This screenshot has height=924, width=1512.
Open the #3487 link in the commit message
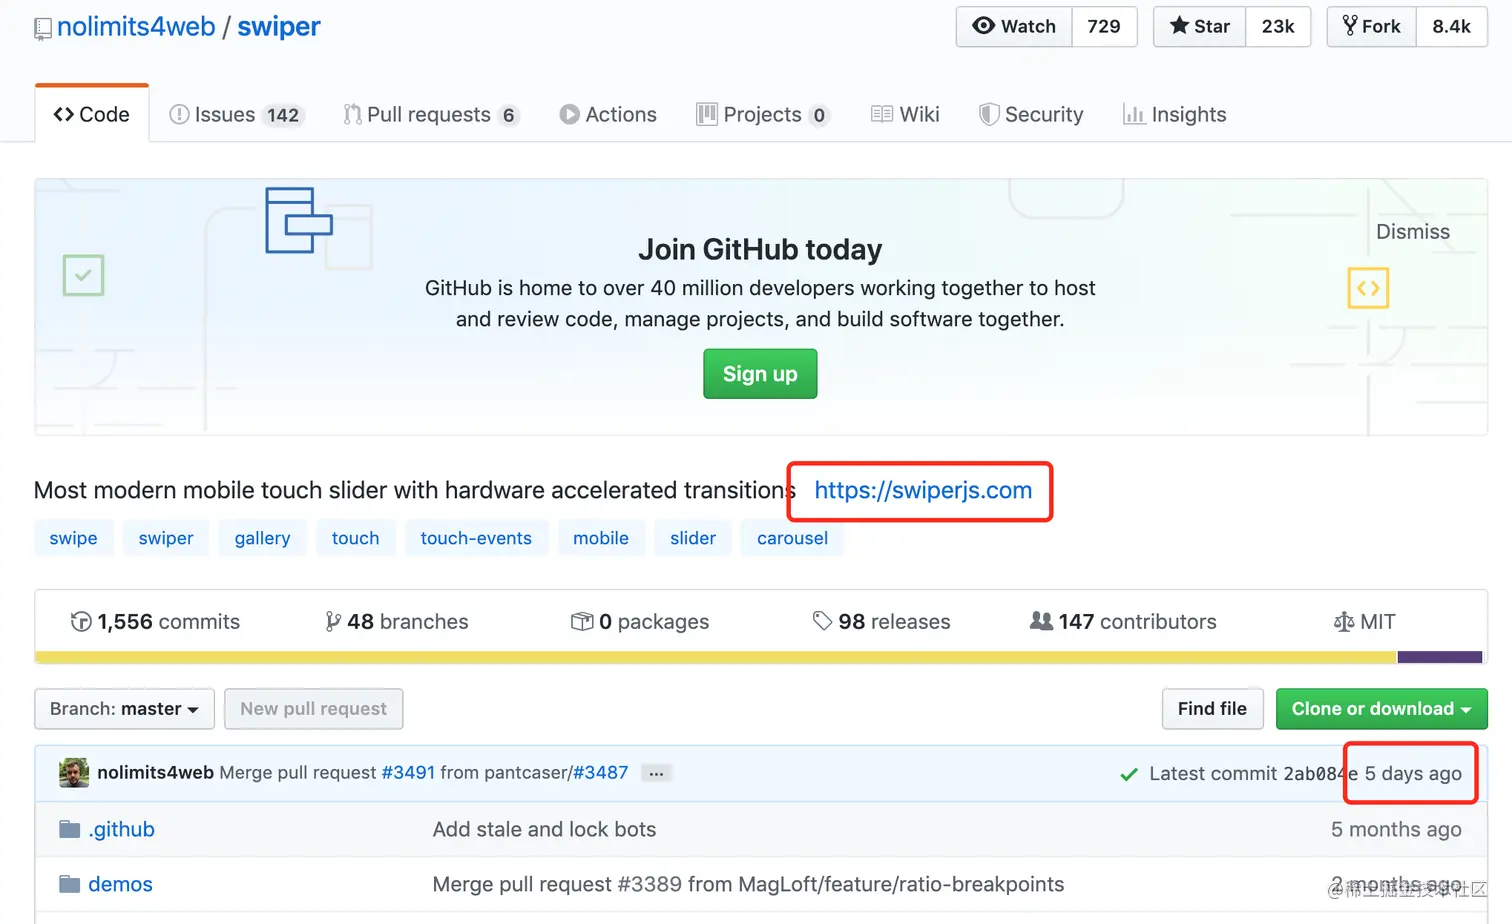coord(600,773)
